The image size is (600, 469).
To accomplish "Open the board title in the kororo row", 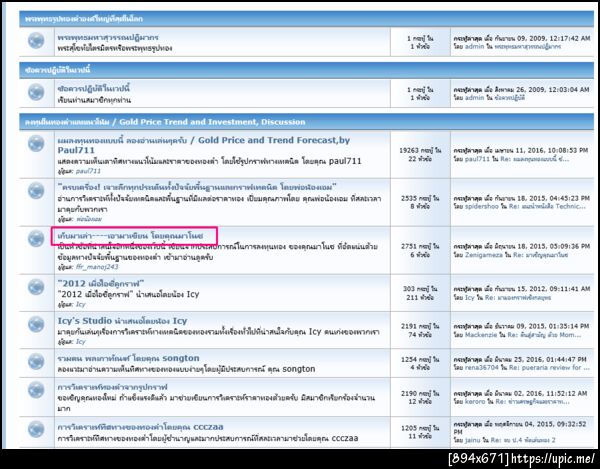I will point(112,387).
